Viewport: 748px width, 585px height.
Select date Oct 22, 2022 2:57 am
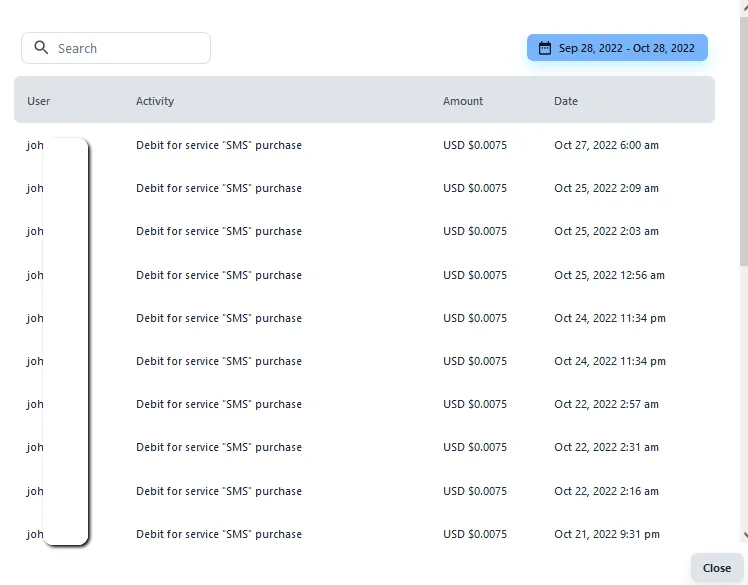[606, 404]
